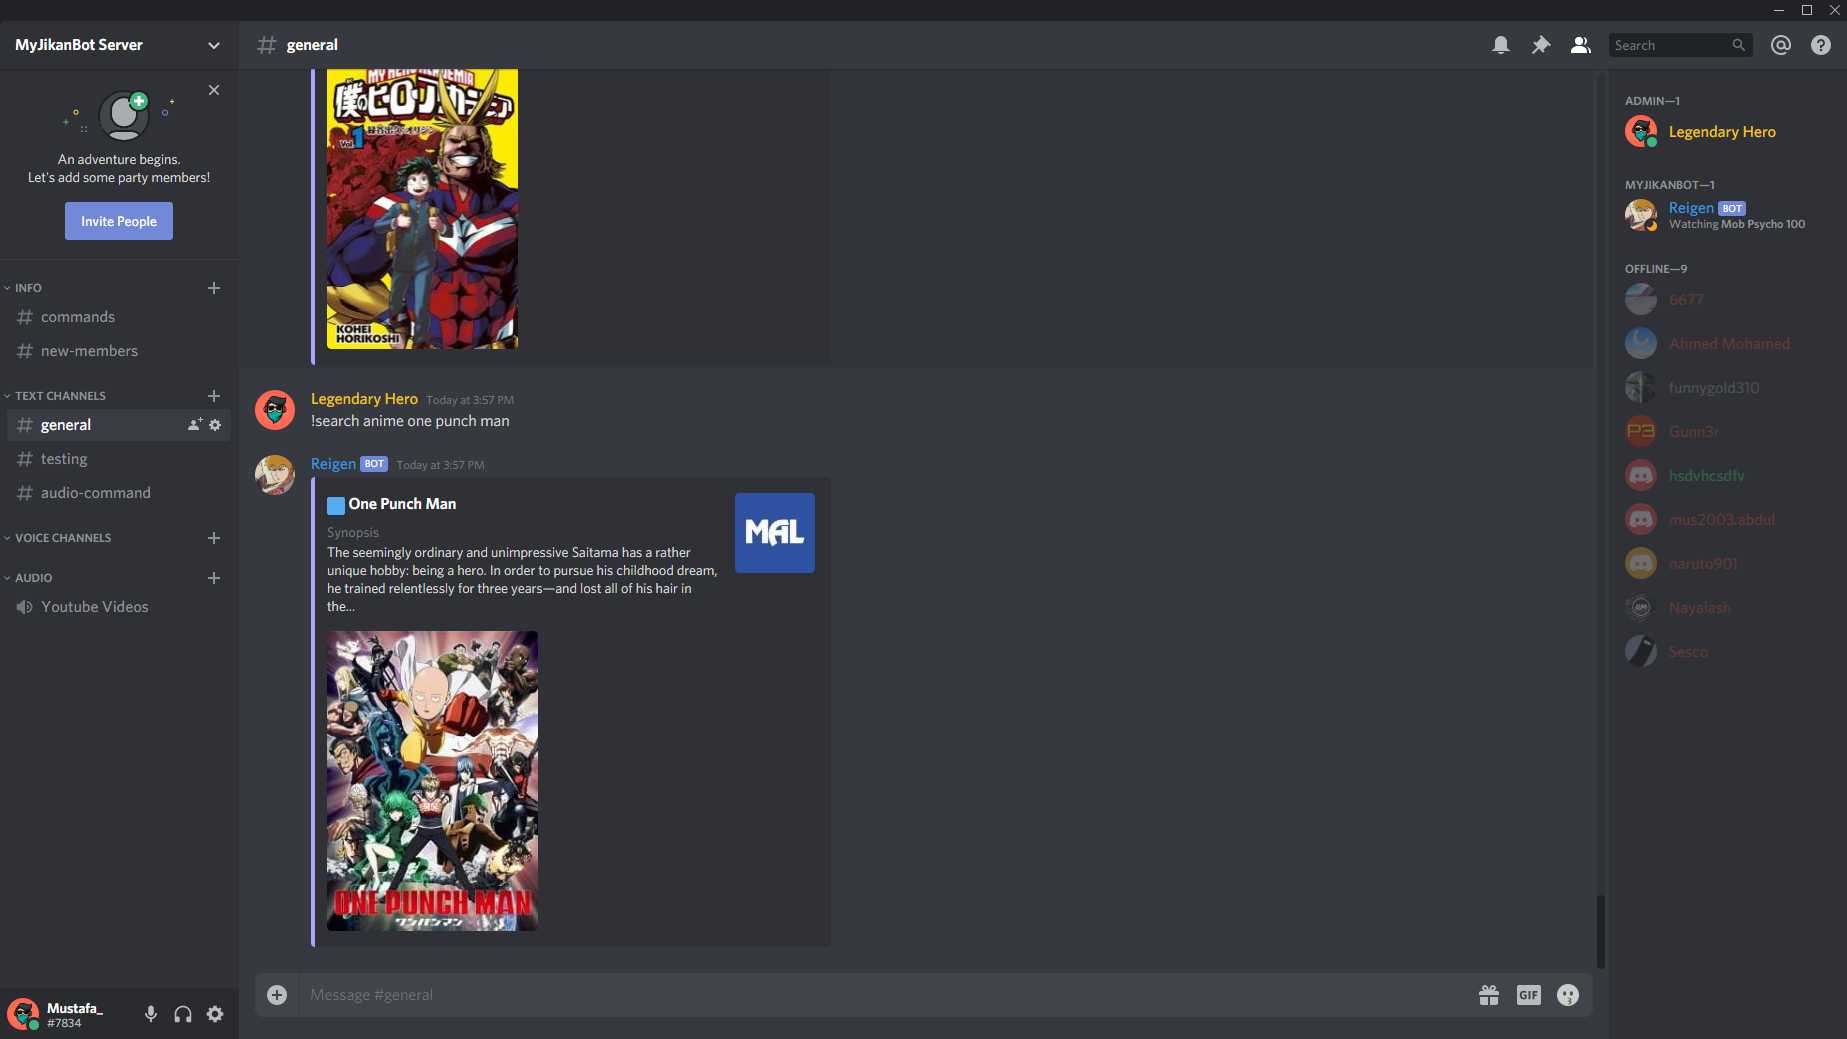Open the GIF picker

[1528, 995]
